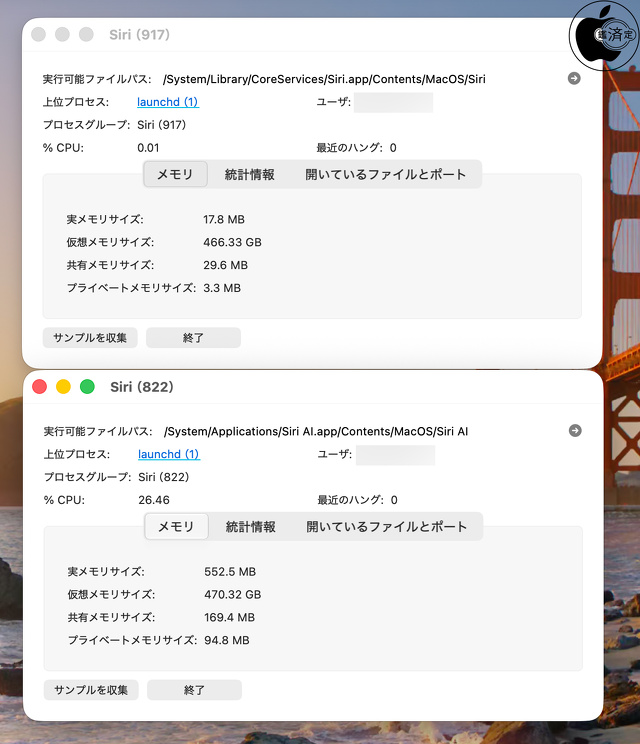The width and height of the screenshot is (640, 744).
Task: Open launchd (1) link in Siri (822) window
Action: tap(168, 454)
